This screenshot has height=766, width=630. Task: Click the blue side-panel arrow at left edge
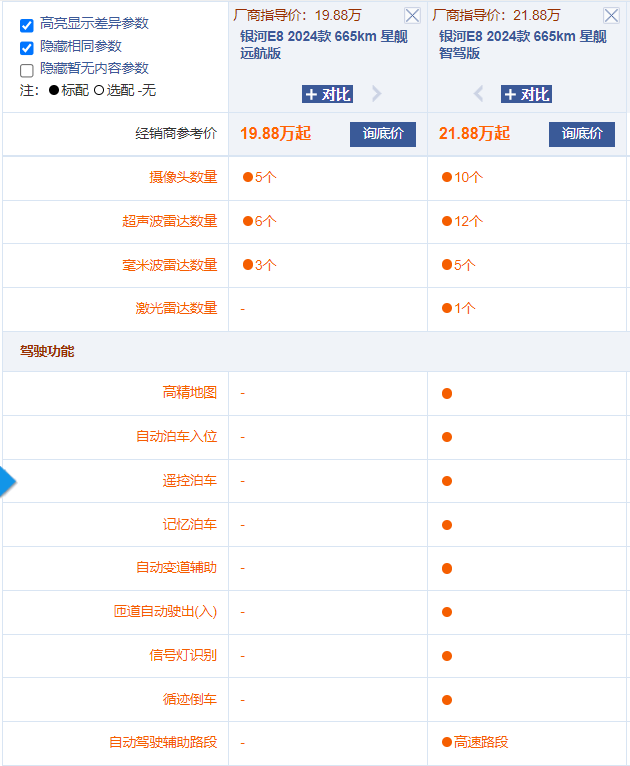point(7,482)
